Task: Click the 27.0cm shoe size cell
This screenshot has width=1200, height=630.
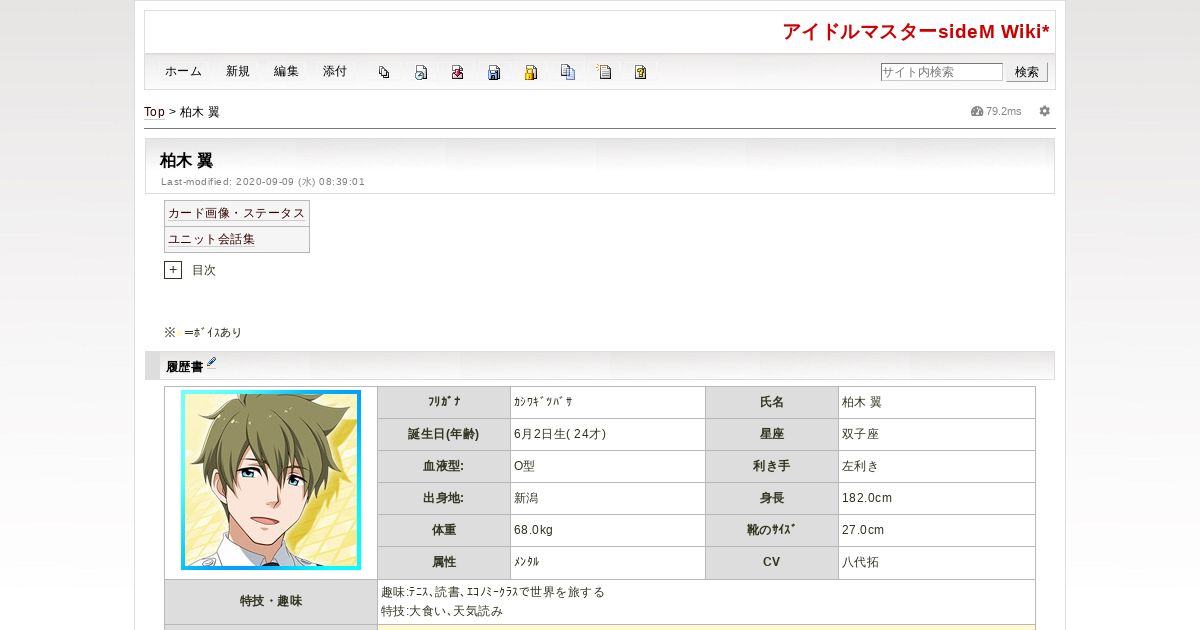Action: 937,530
